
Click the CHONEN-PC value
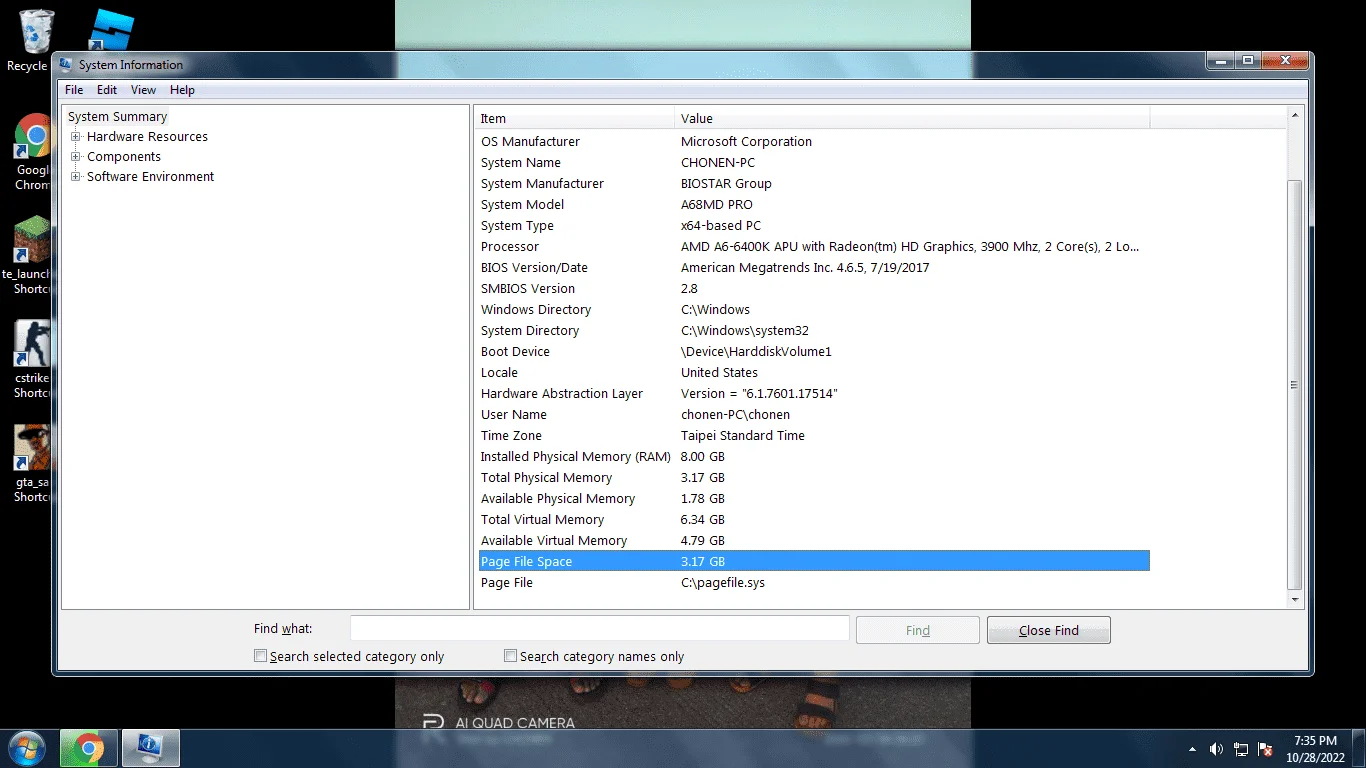(718, 163)
